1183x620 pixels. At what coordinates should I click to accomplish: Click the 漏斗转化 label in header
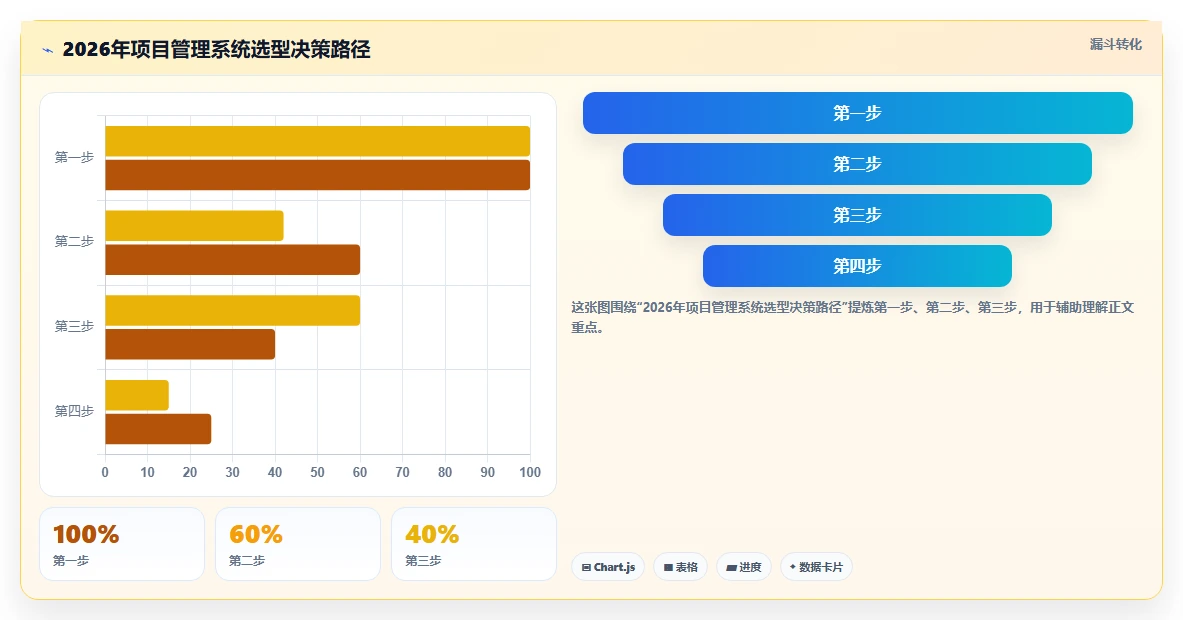(1115, 45)
